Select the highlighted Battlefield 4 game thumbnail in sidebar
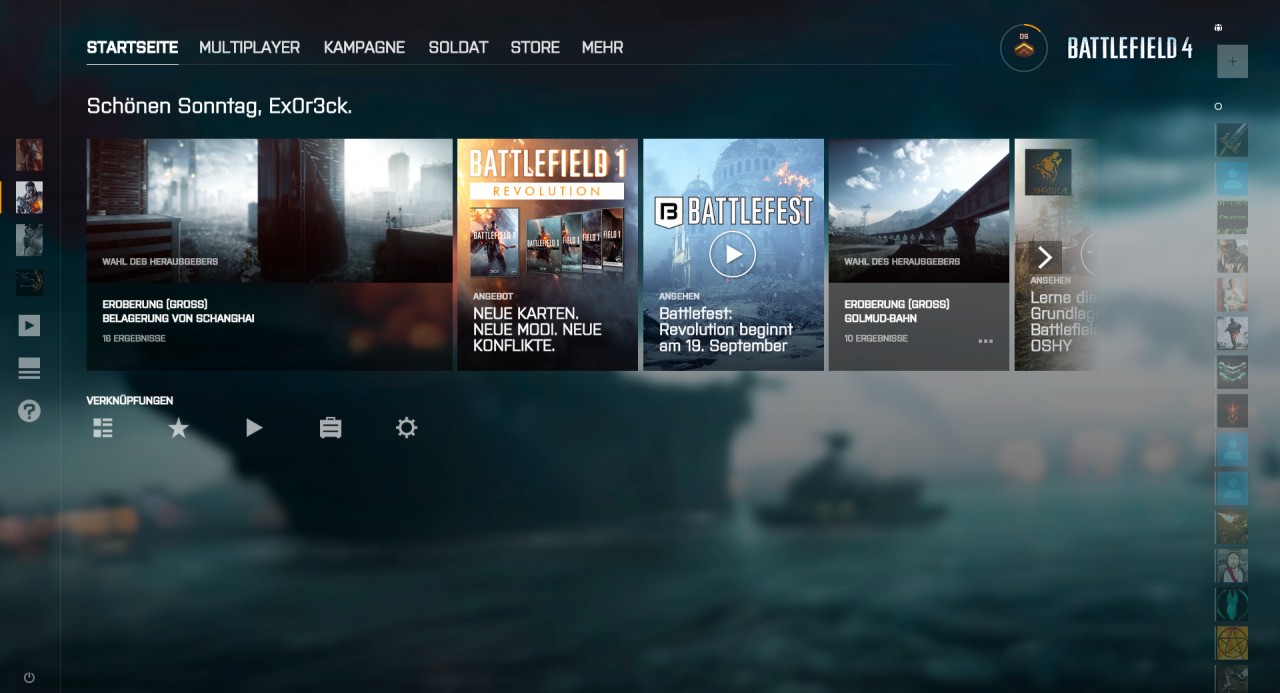 coord(29,197)
